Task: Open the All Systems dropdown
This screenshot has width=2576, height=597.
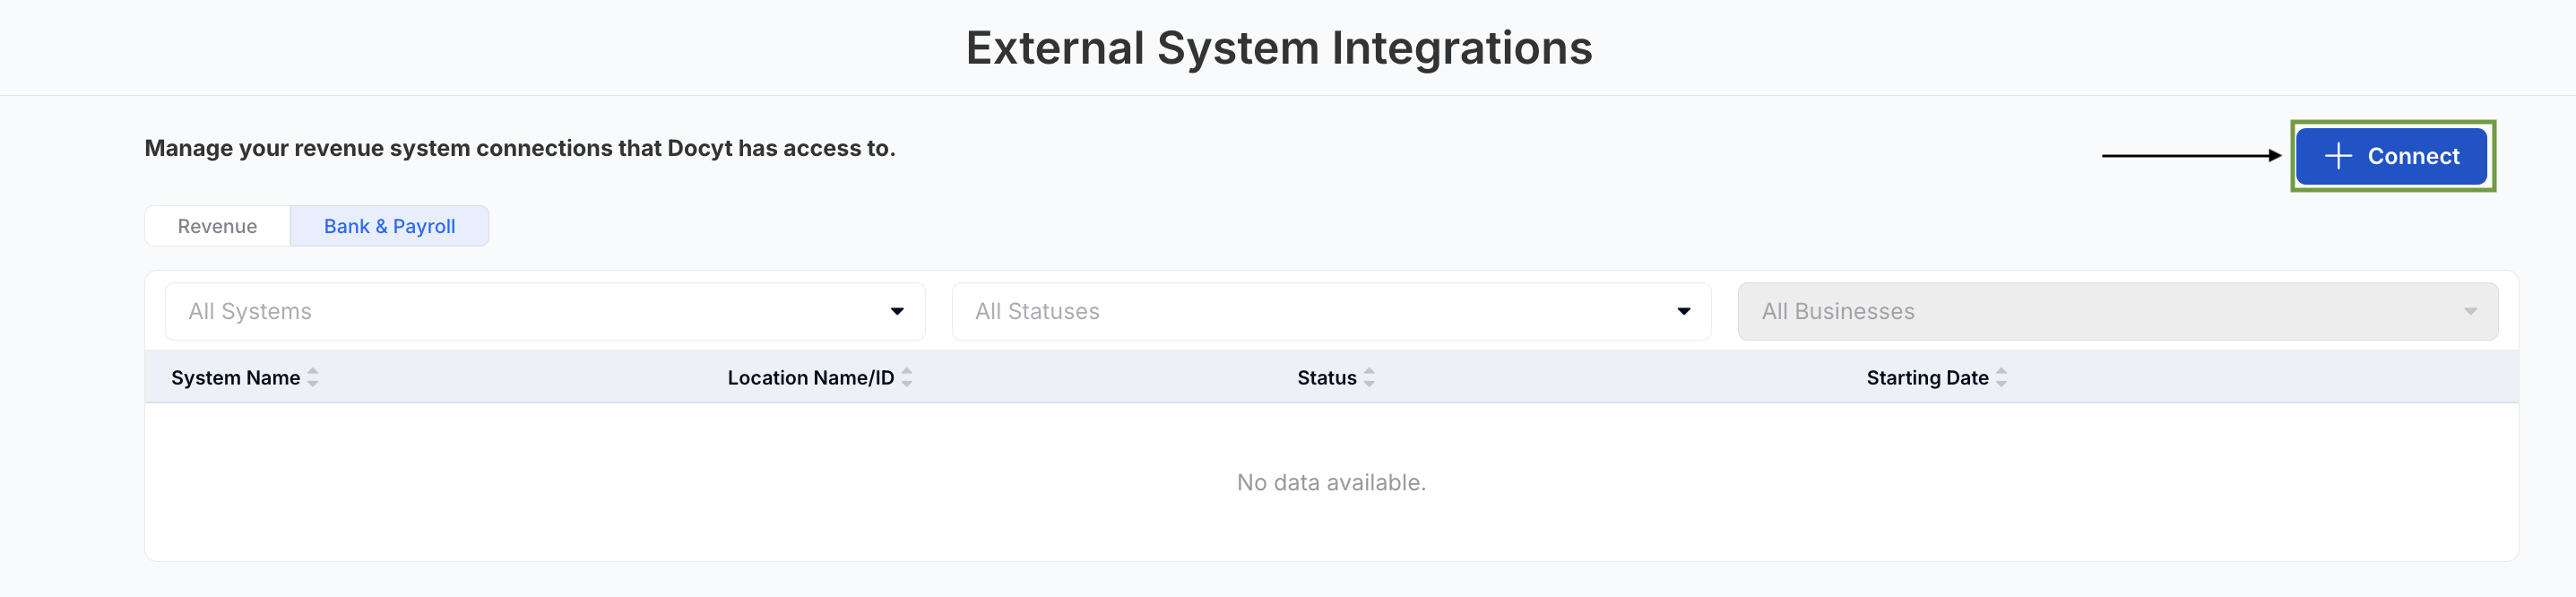Action: (544, 312)
